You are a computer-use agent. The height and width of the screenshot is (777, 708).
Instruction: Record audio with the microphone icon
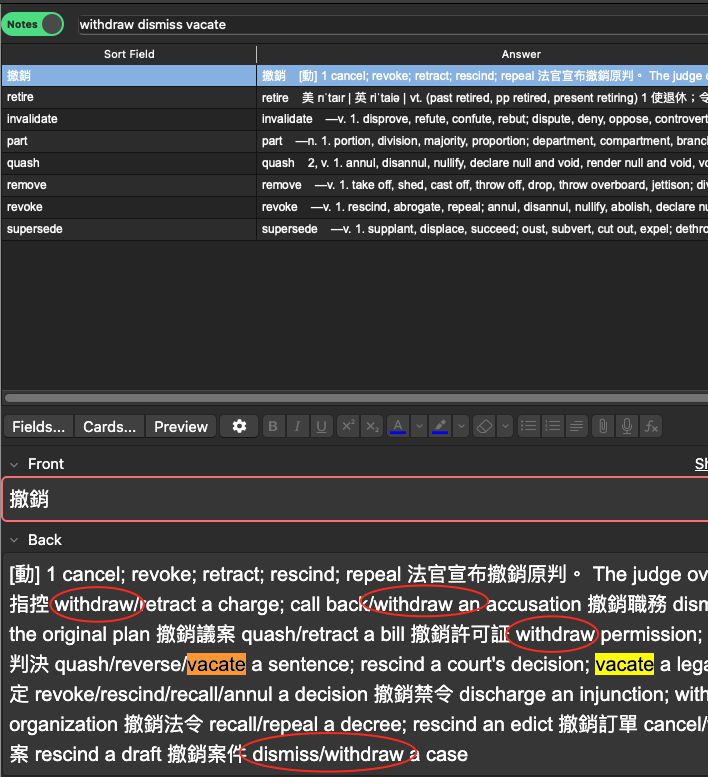[x=627, y=426]
